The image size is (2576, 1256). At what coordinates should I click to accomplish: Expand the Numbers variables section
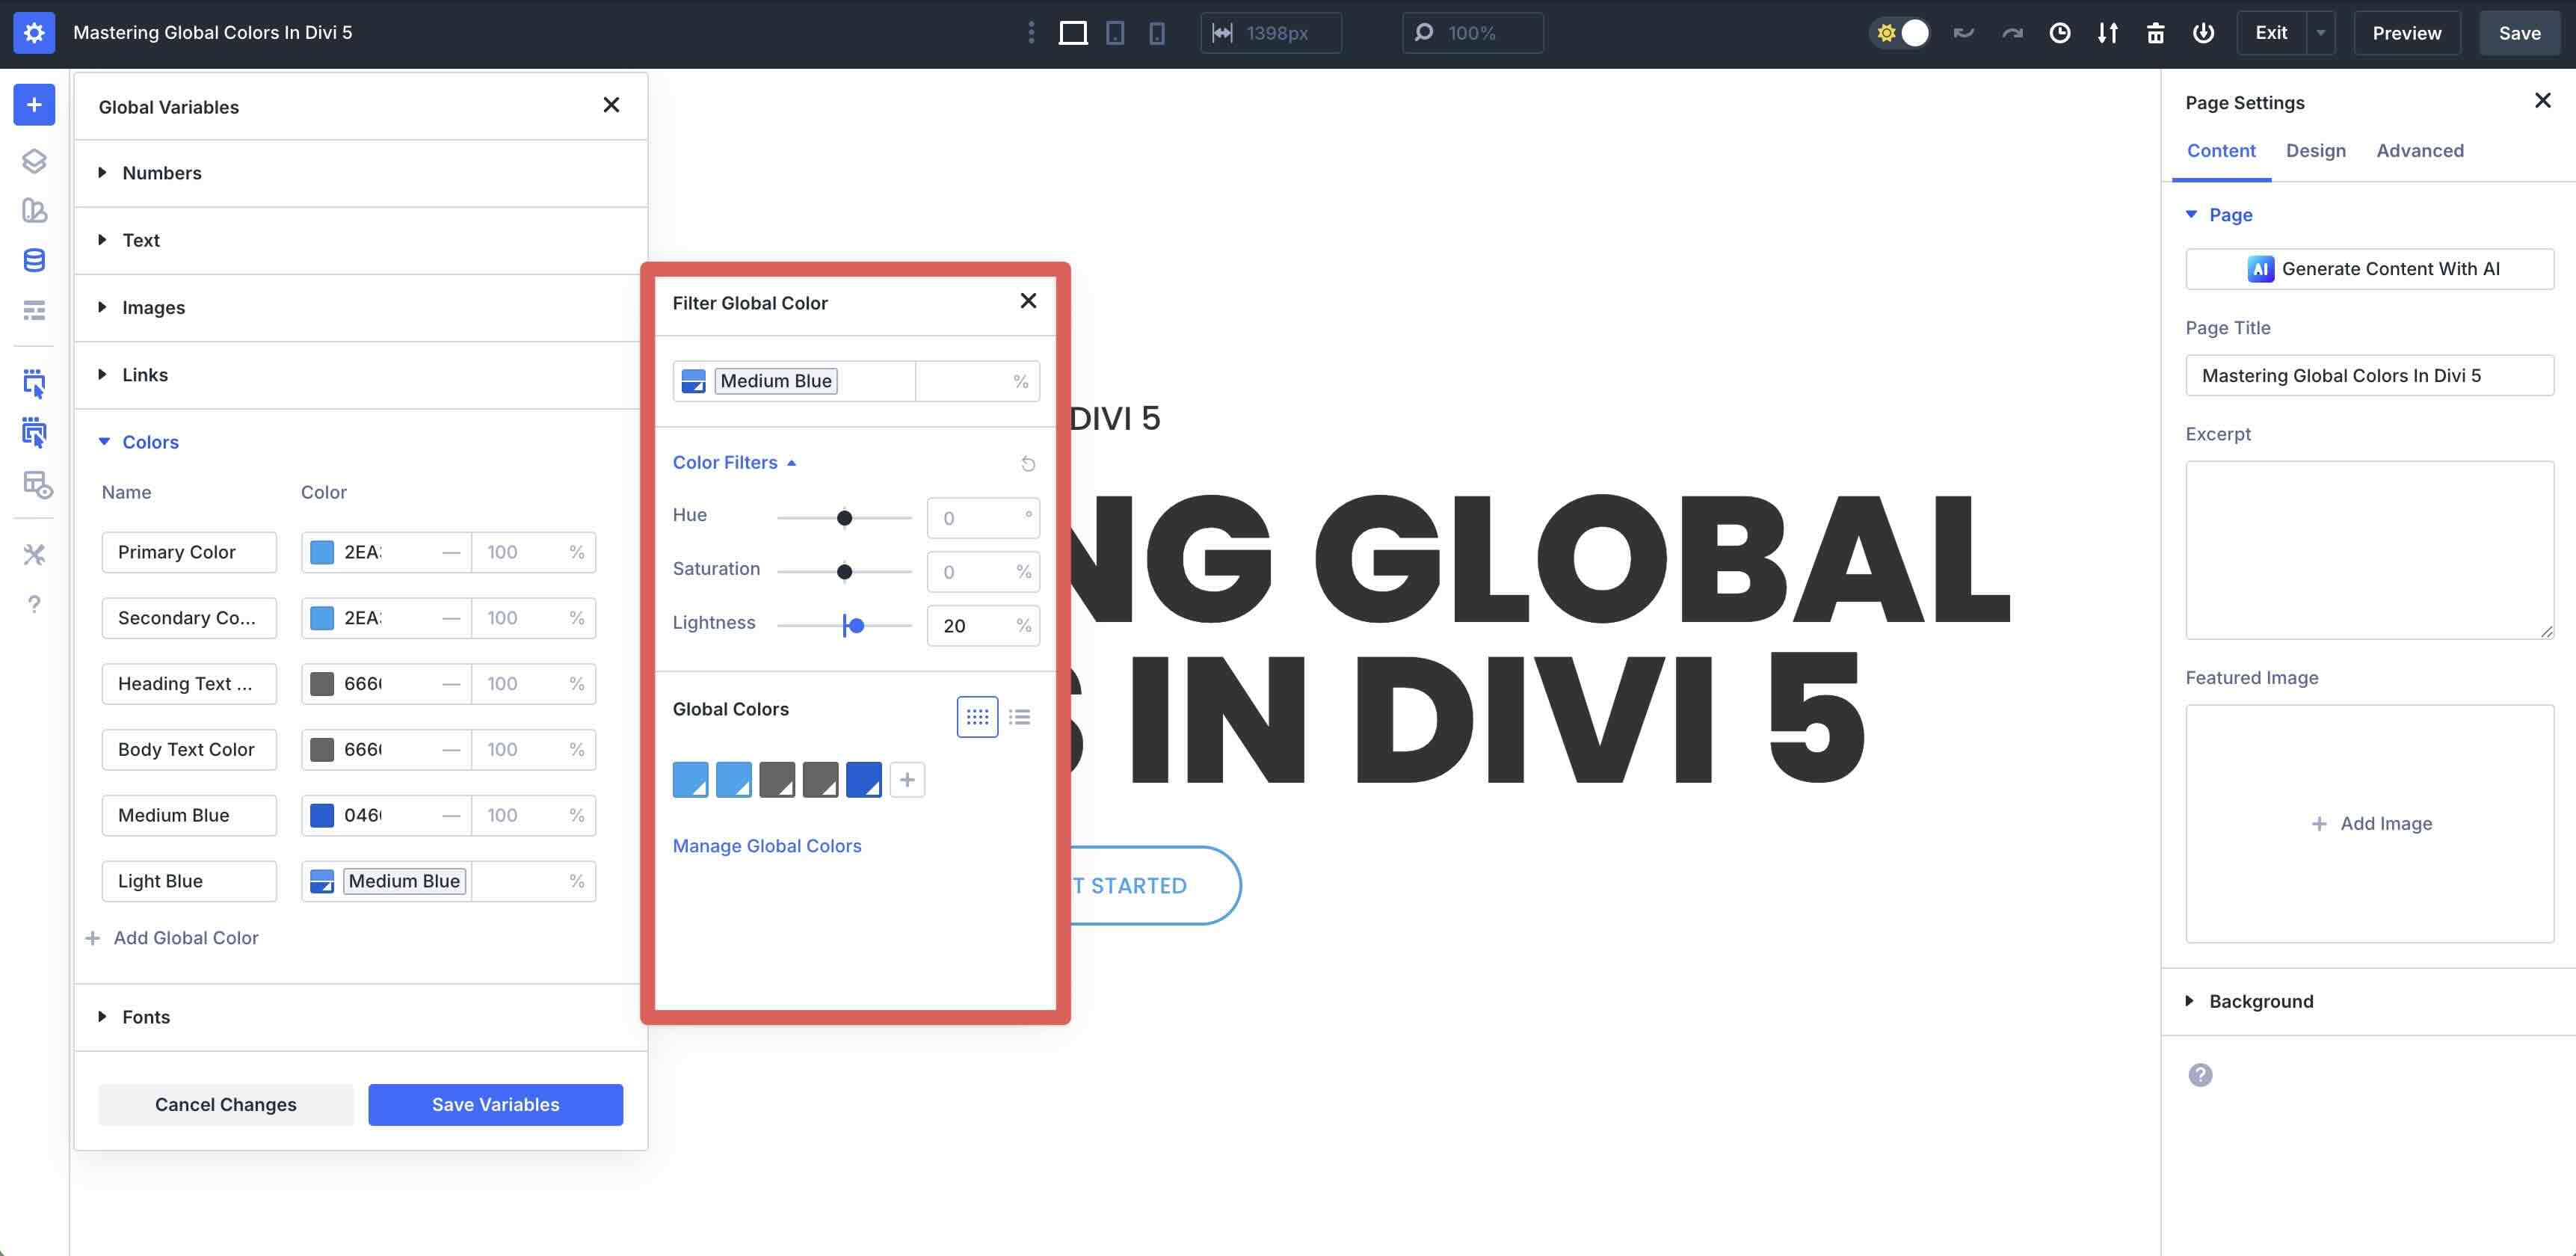click(x=162, y=173)
